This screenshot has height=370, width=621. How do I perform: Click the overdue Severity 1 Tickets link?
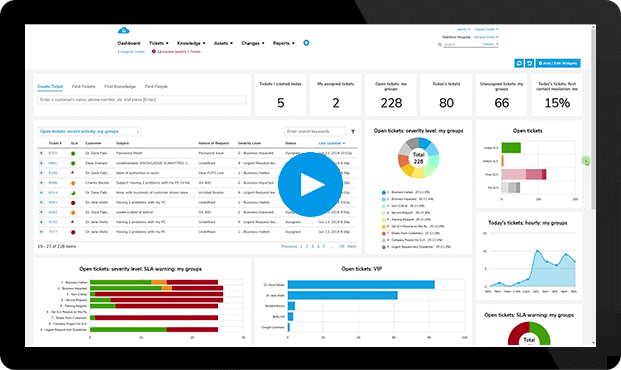pyautogui.click(x=179, y=51)
